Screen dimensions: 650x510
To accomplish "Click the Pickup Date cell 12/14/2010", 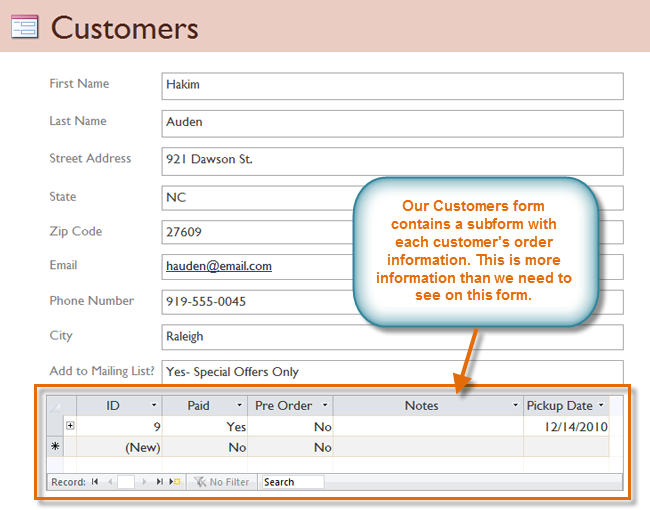I will [566, 426].
